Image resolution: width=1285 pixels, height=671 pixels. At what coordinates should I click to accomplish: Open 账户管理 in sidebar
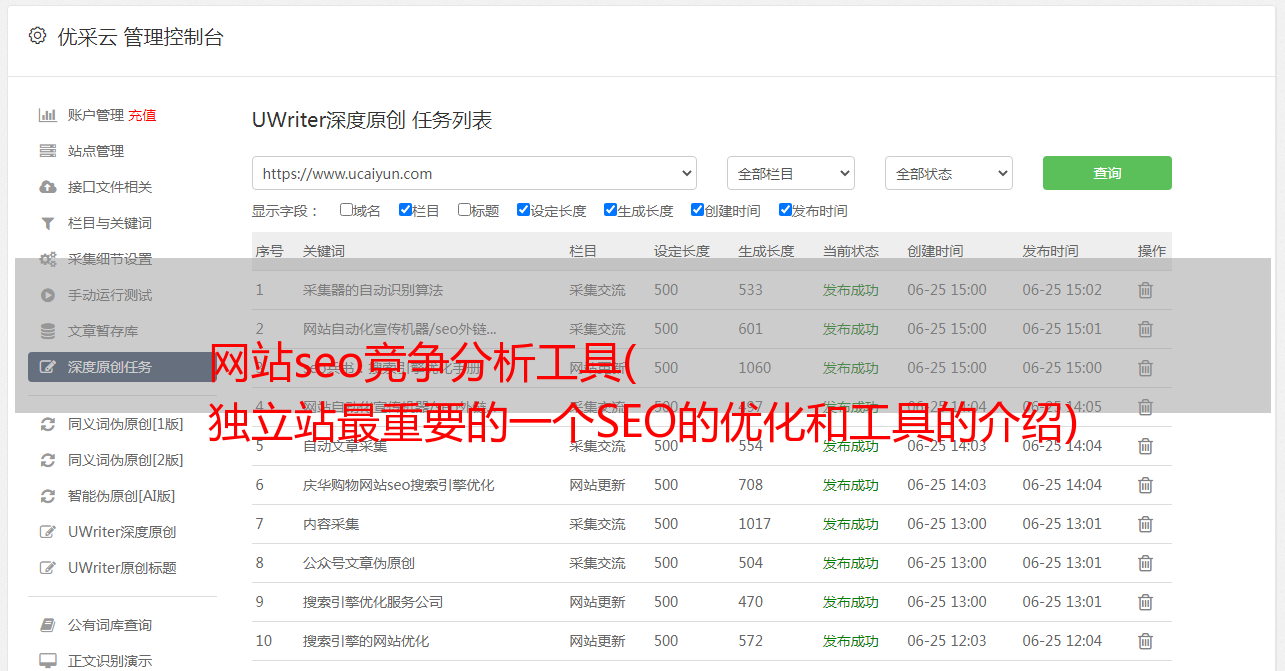pyautogui.click(x=96, y=115)
